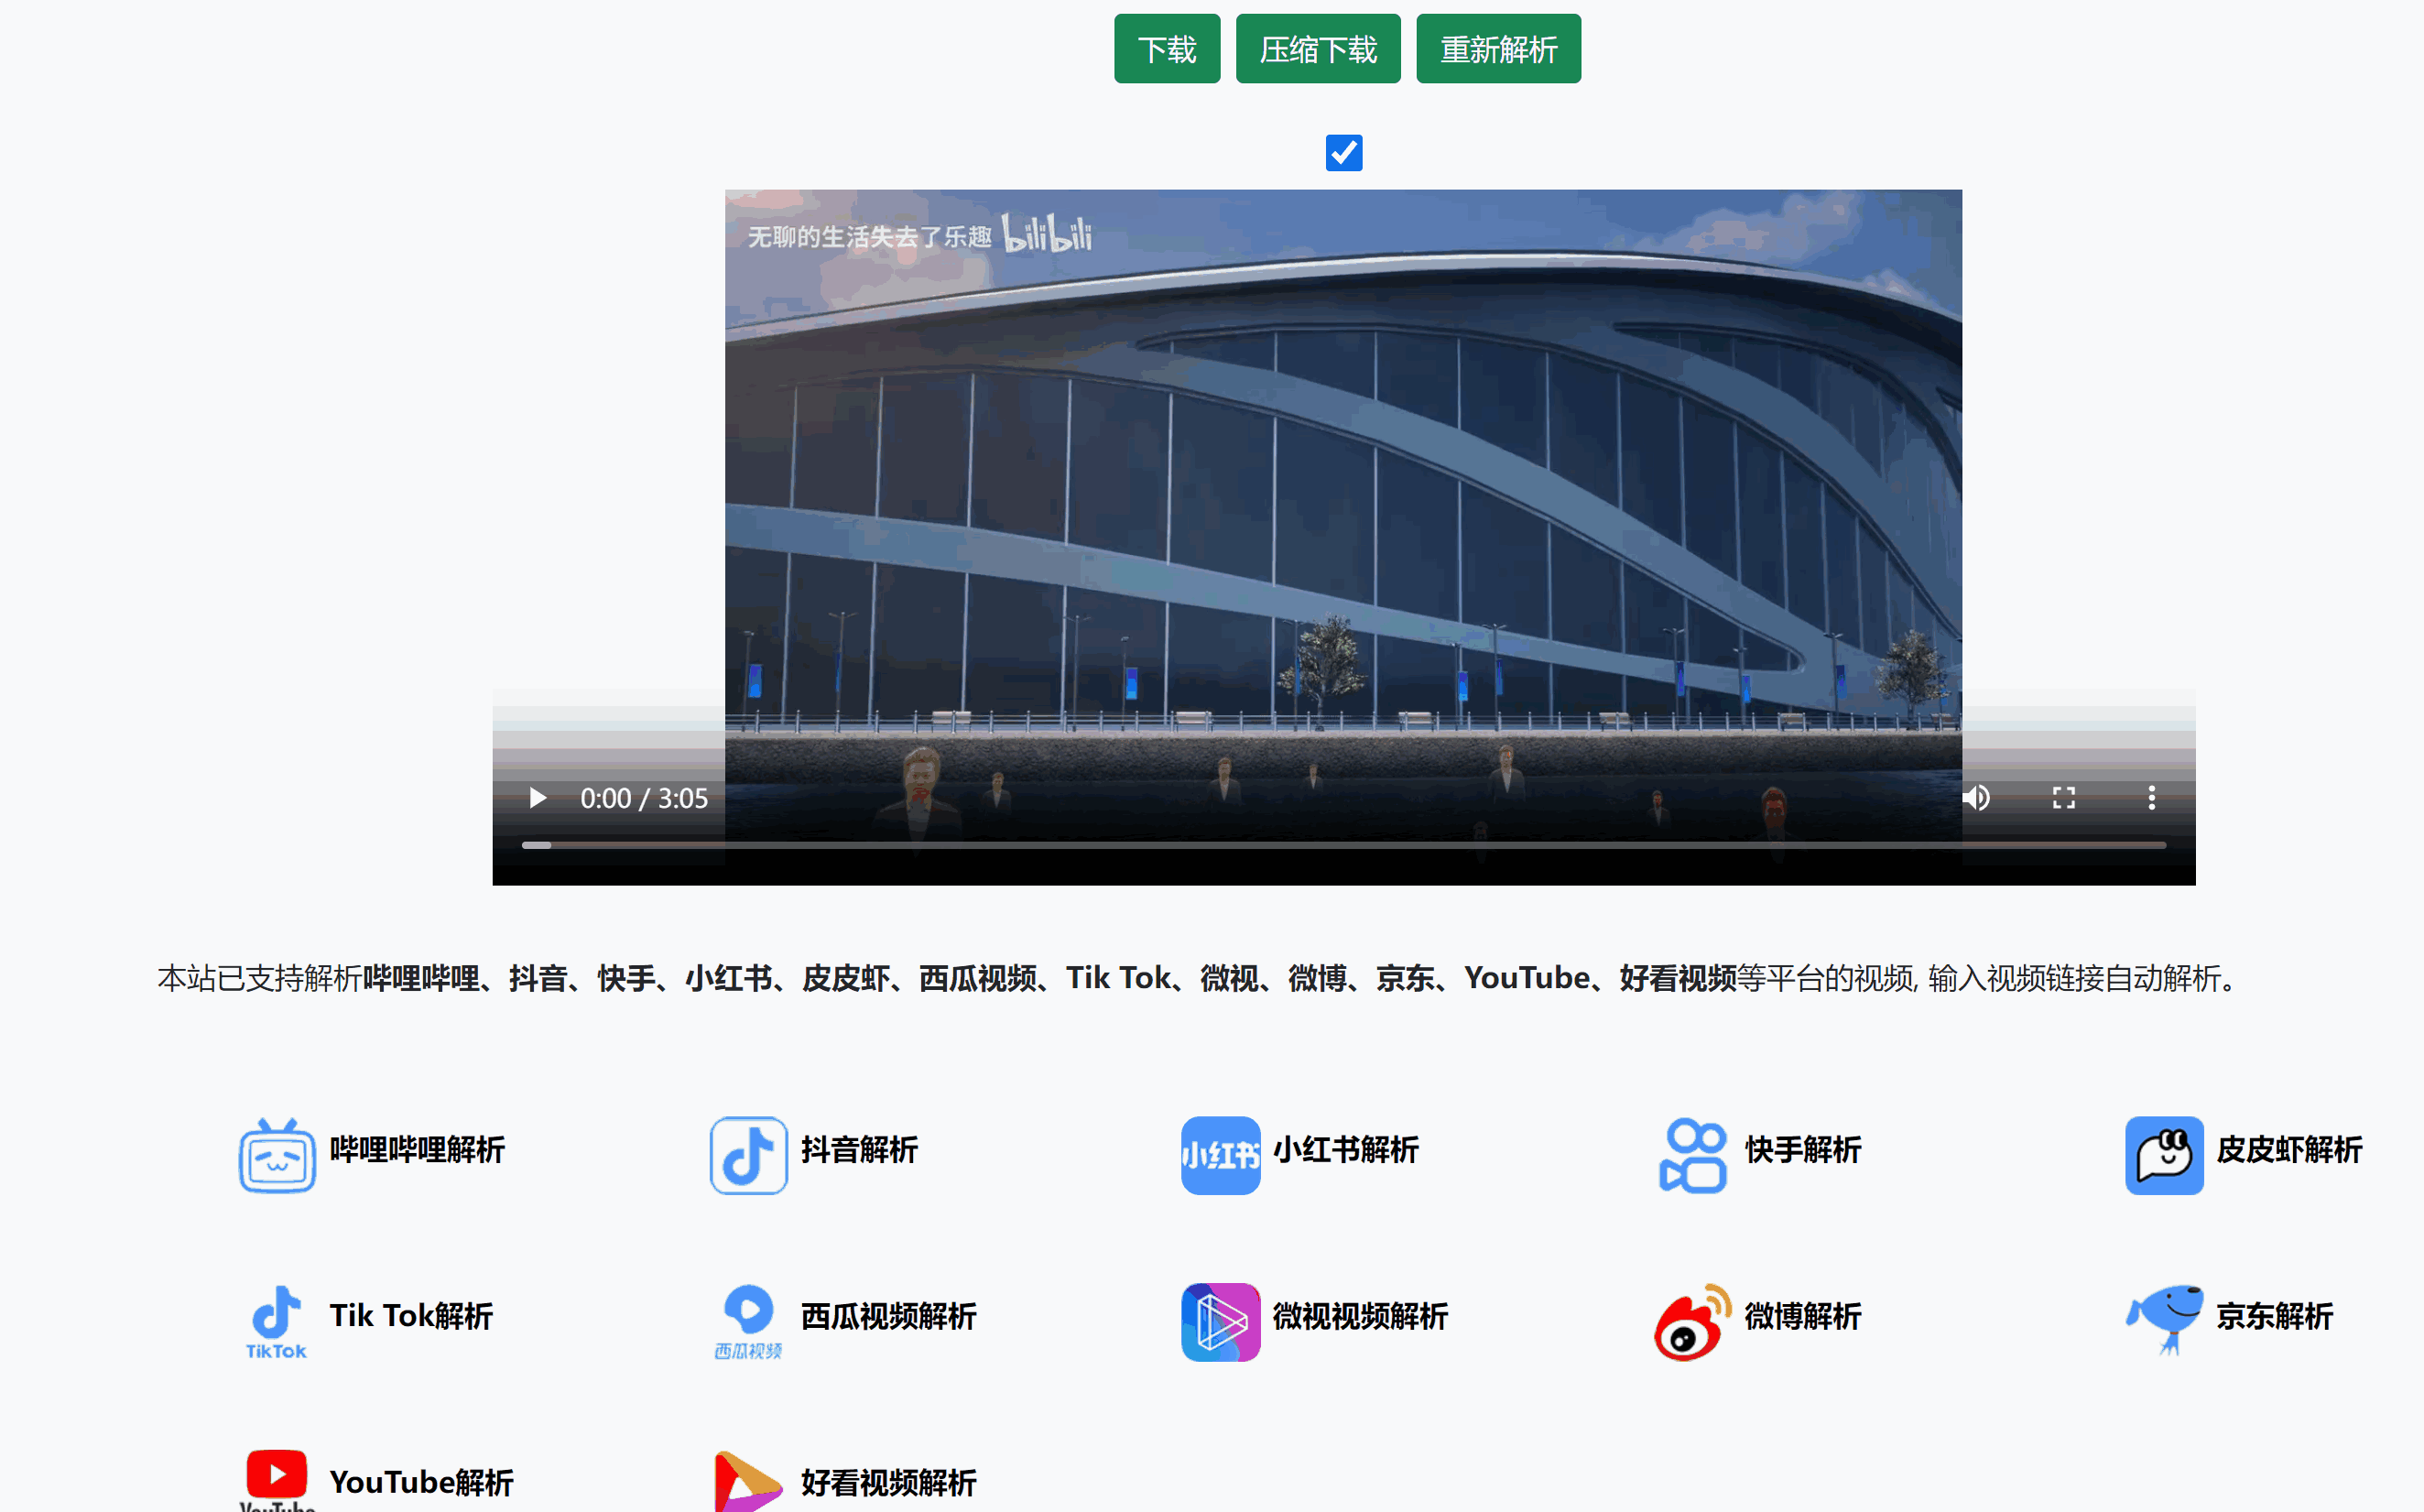Click the video progress bar
The width and height of the screenshot is (2424, 1512).
coord(1343,845)
